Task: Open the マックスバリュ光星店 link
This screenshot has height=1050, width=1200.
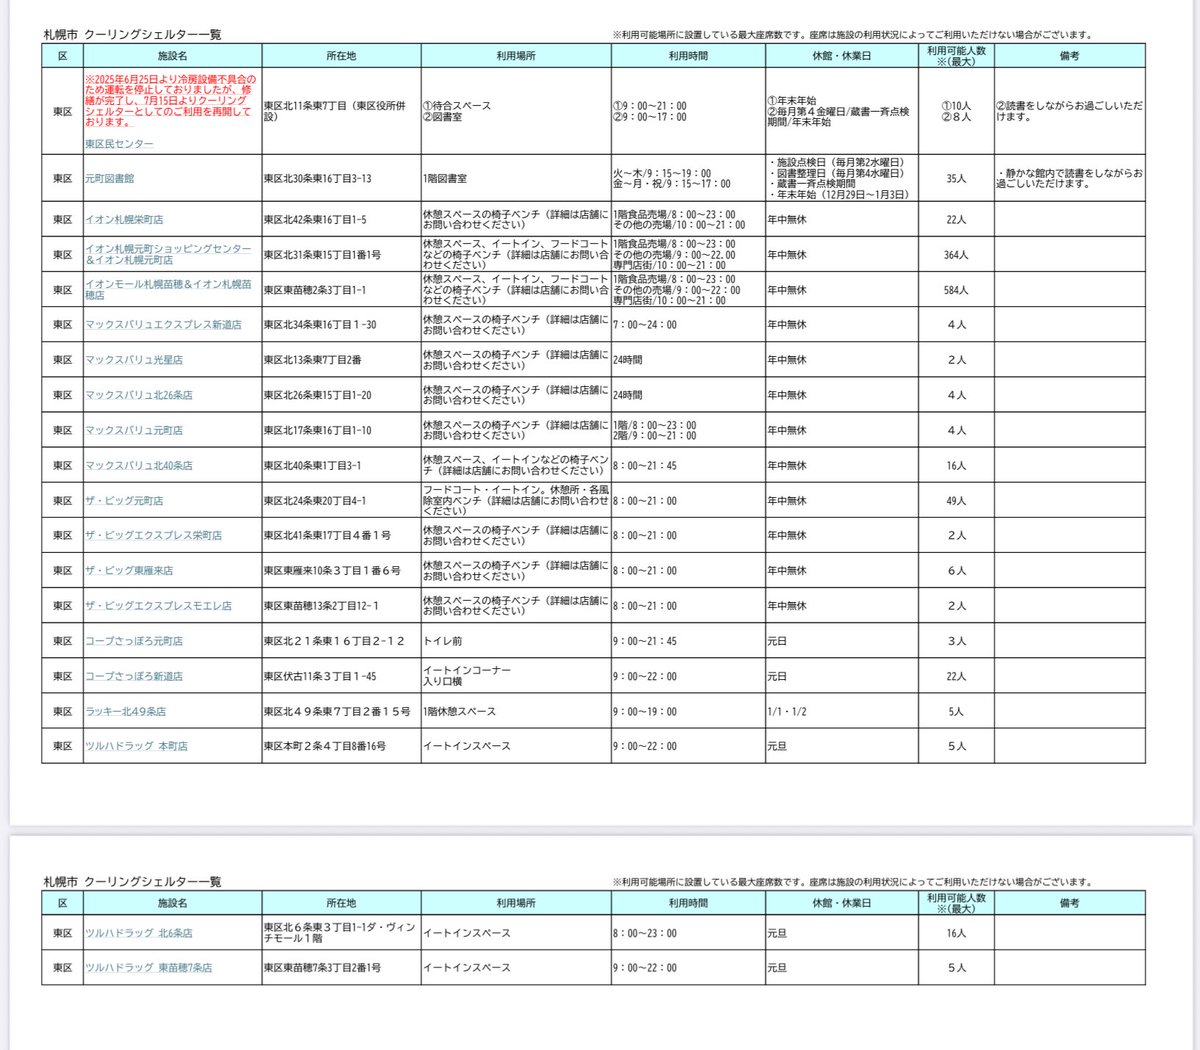Action: coord(134,359)
